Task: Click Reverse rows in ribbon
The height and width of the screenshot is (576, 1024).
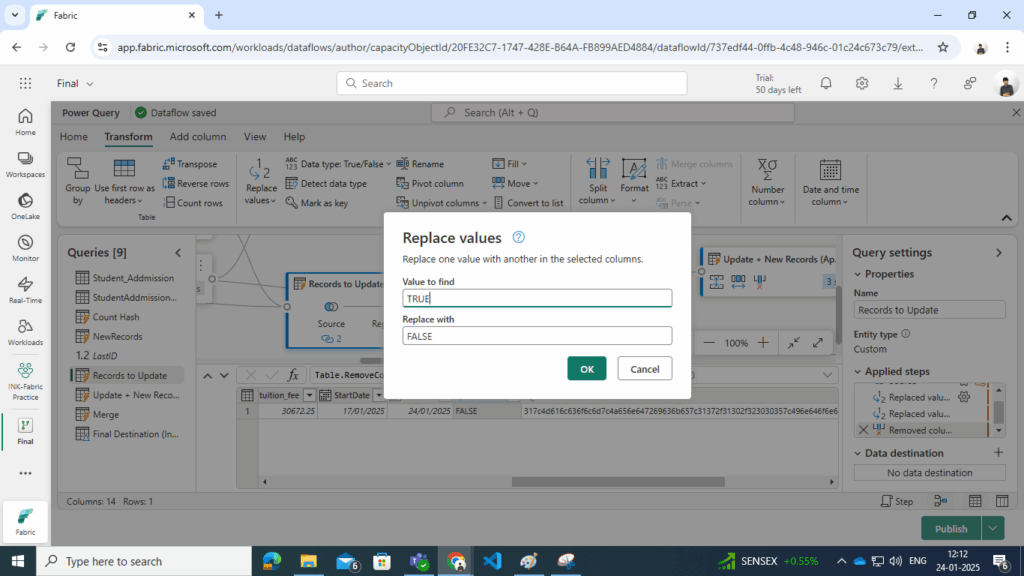Action: pyautogui.click(x=196, y=184)
